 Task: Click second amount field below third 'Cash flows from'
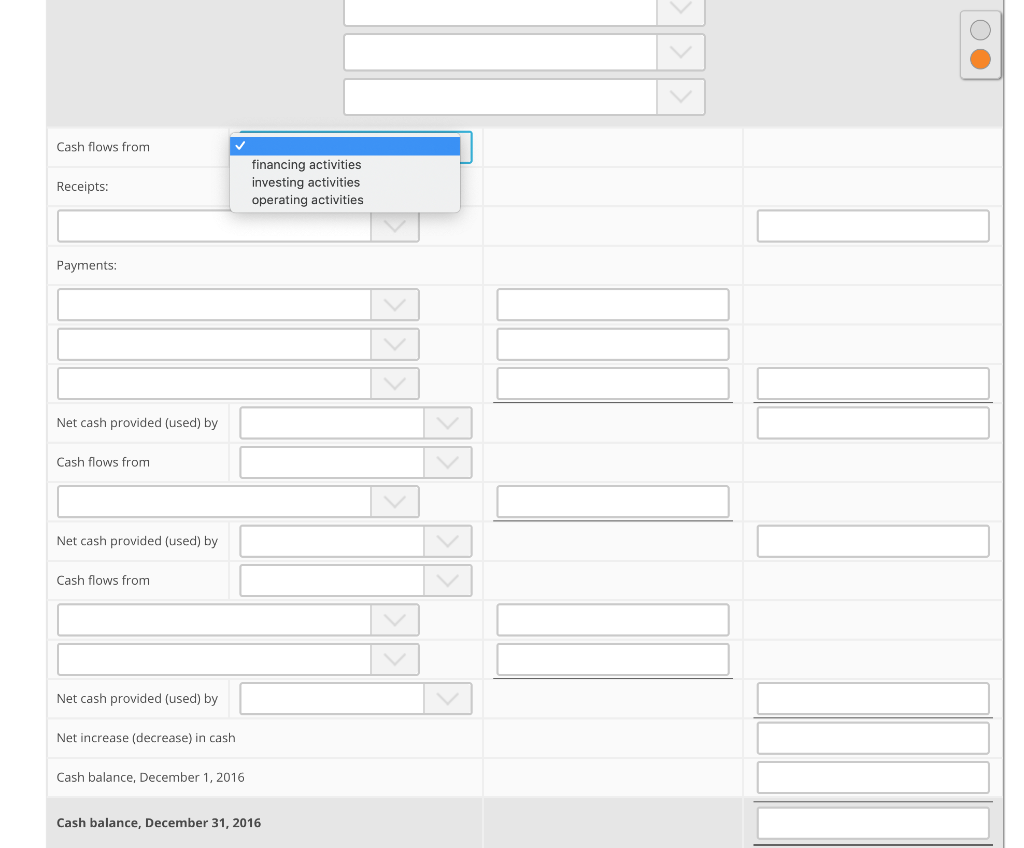pos(613,660)
